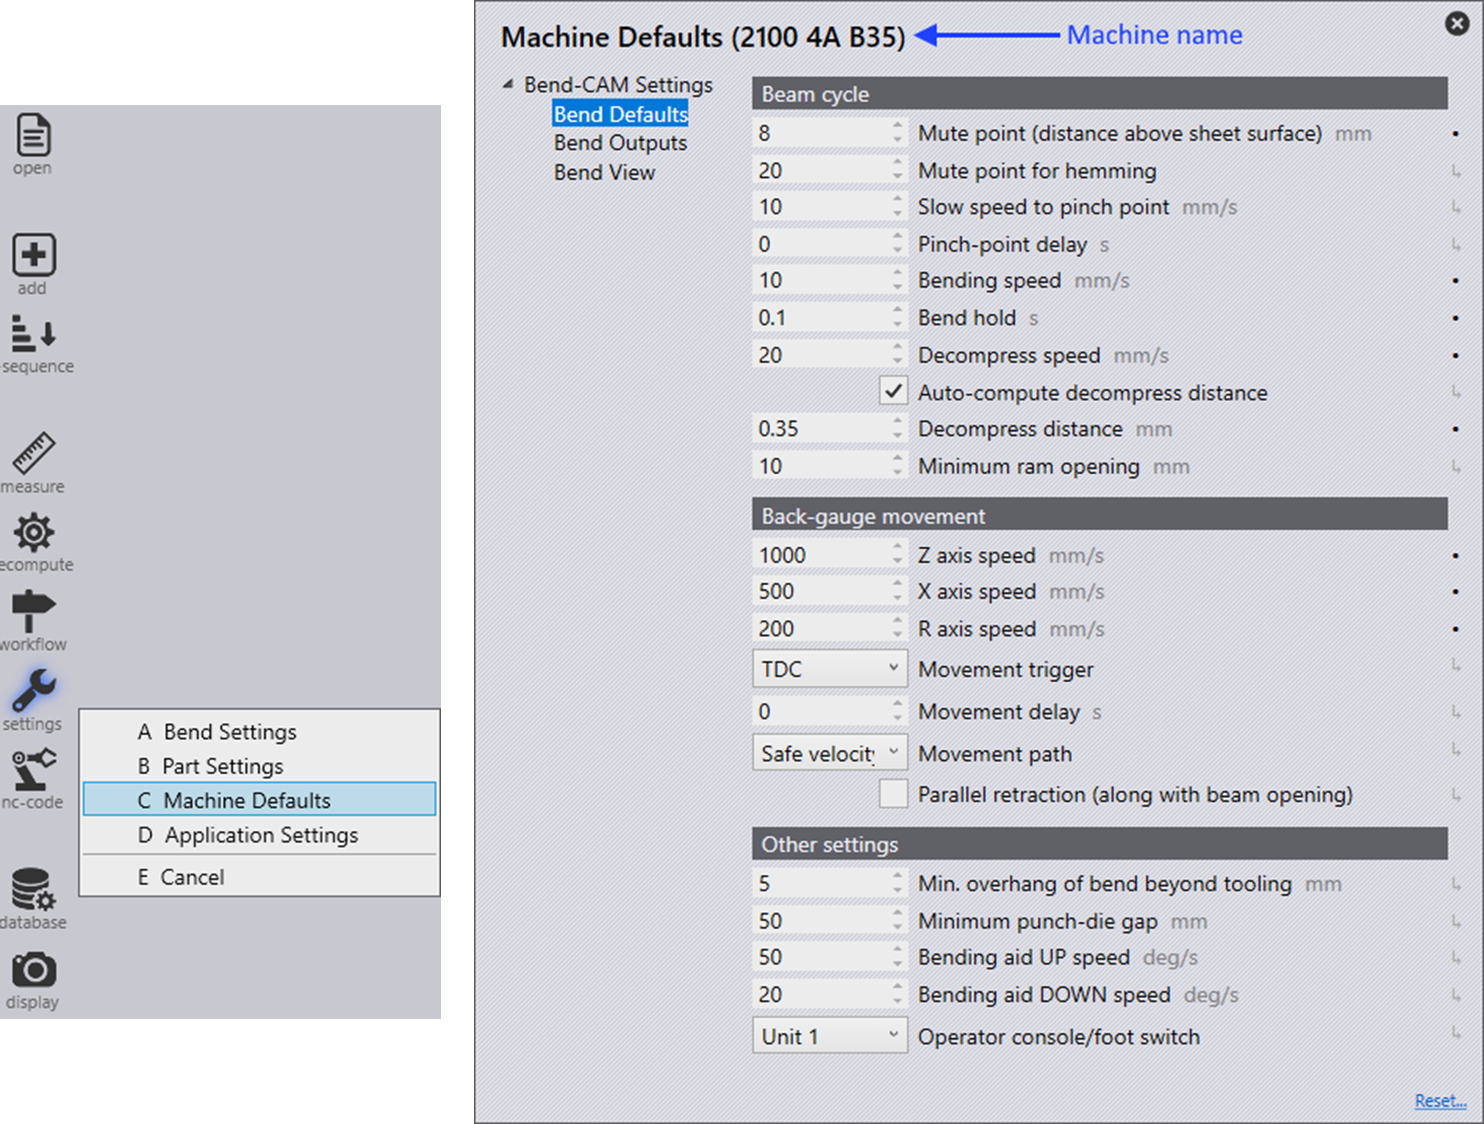The width and height of the screenshot is (1484, 1124).
Task: Click the Movement delay field
Action: tap(828, 712)
